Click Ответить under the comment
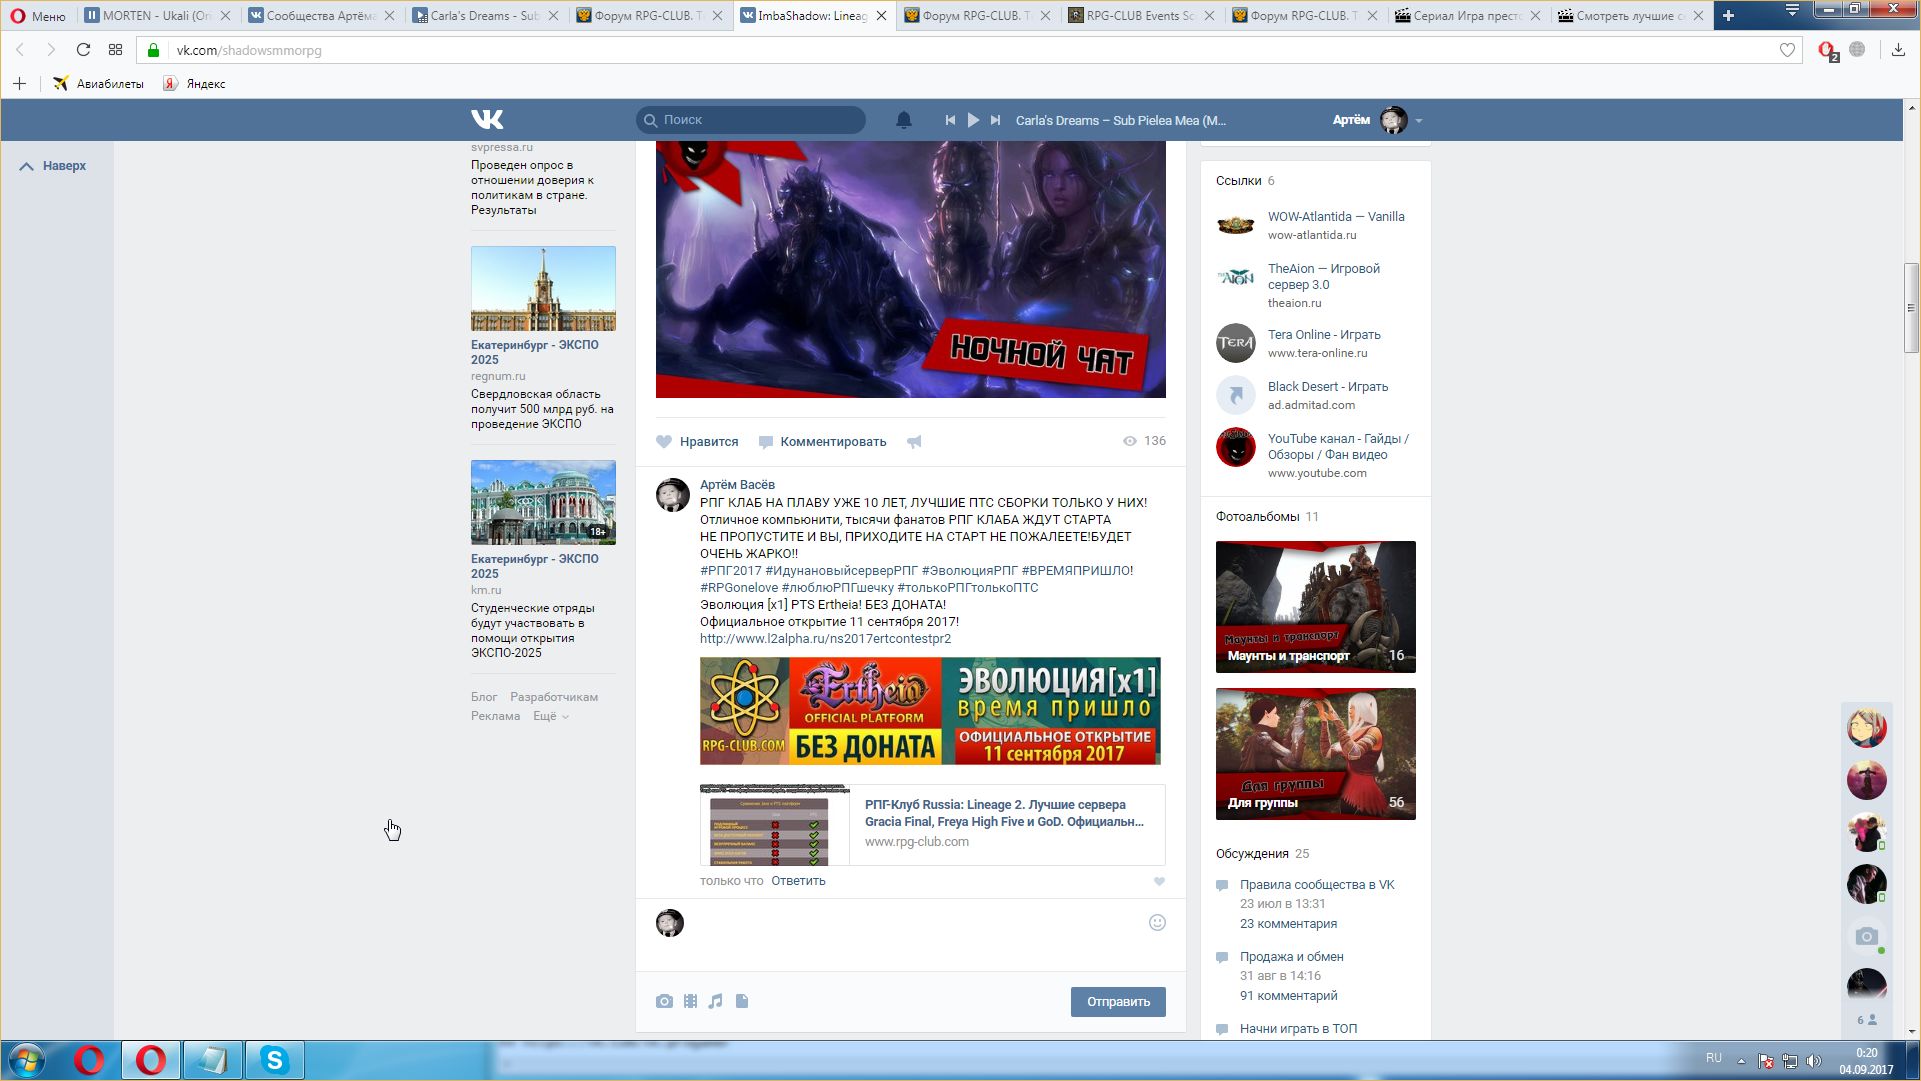Viewport: 1921px width, 1081px height. (x=798, y=881)
